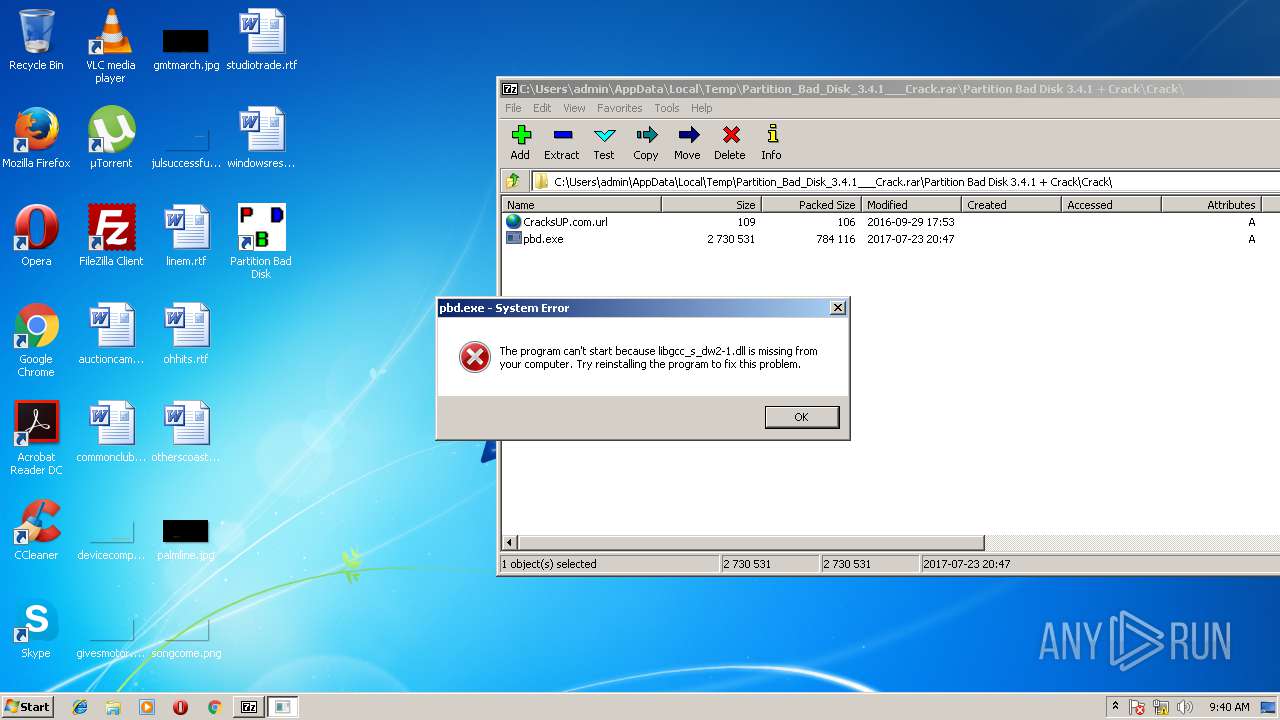The image size is (1280, 720).
Task: Select the pbd.exe file row
Action: coord(890,239)
